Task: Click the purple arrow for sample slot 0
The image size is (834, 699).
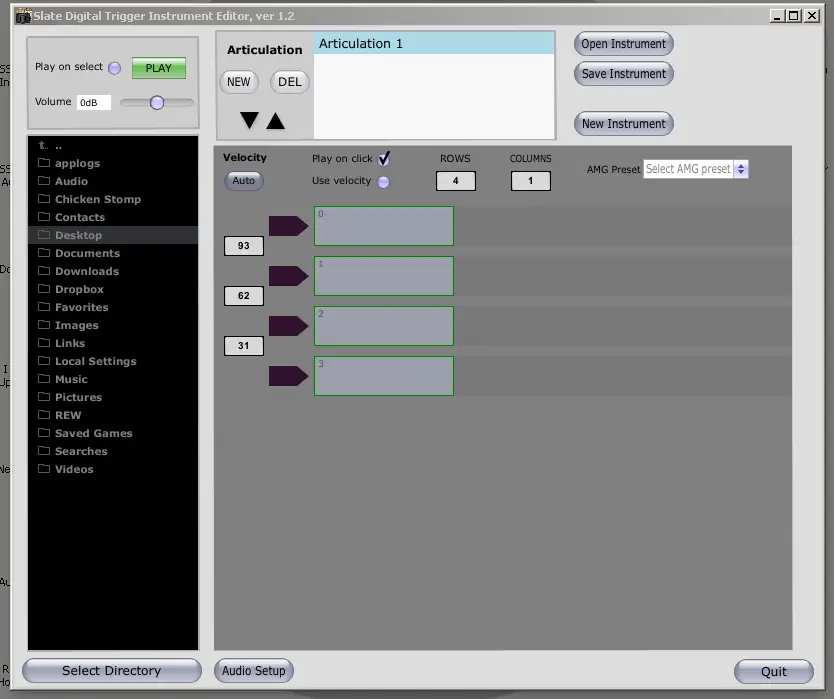Action: [x=288, y=226]
